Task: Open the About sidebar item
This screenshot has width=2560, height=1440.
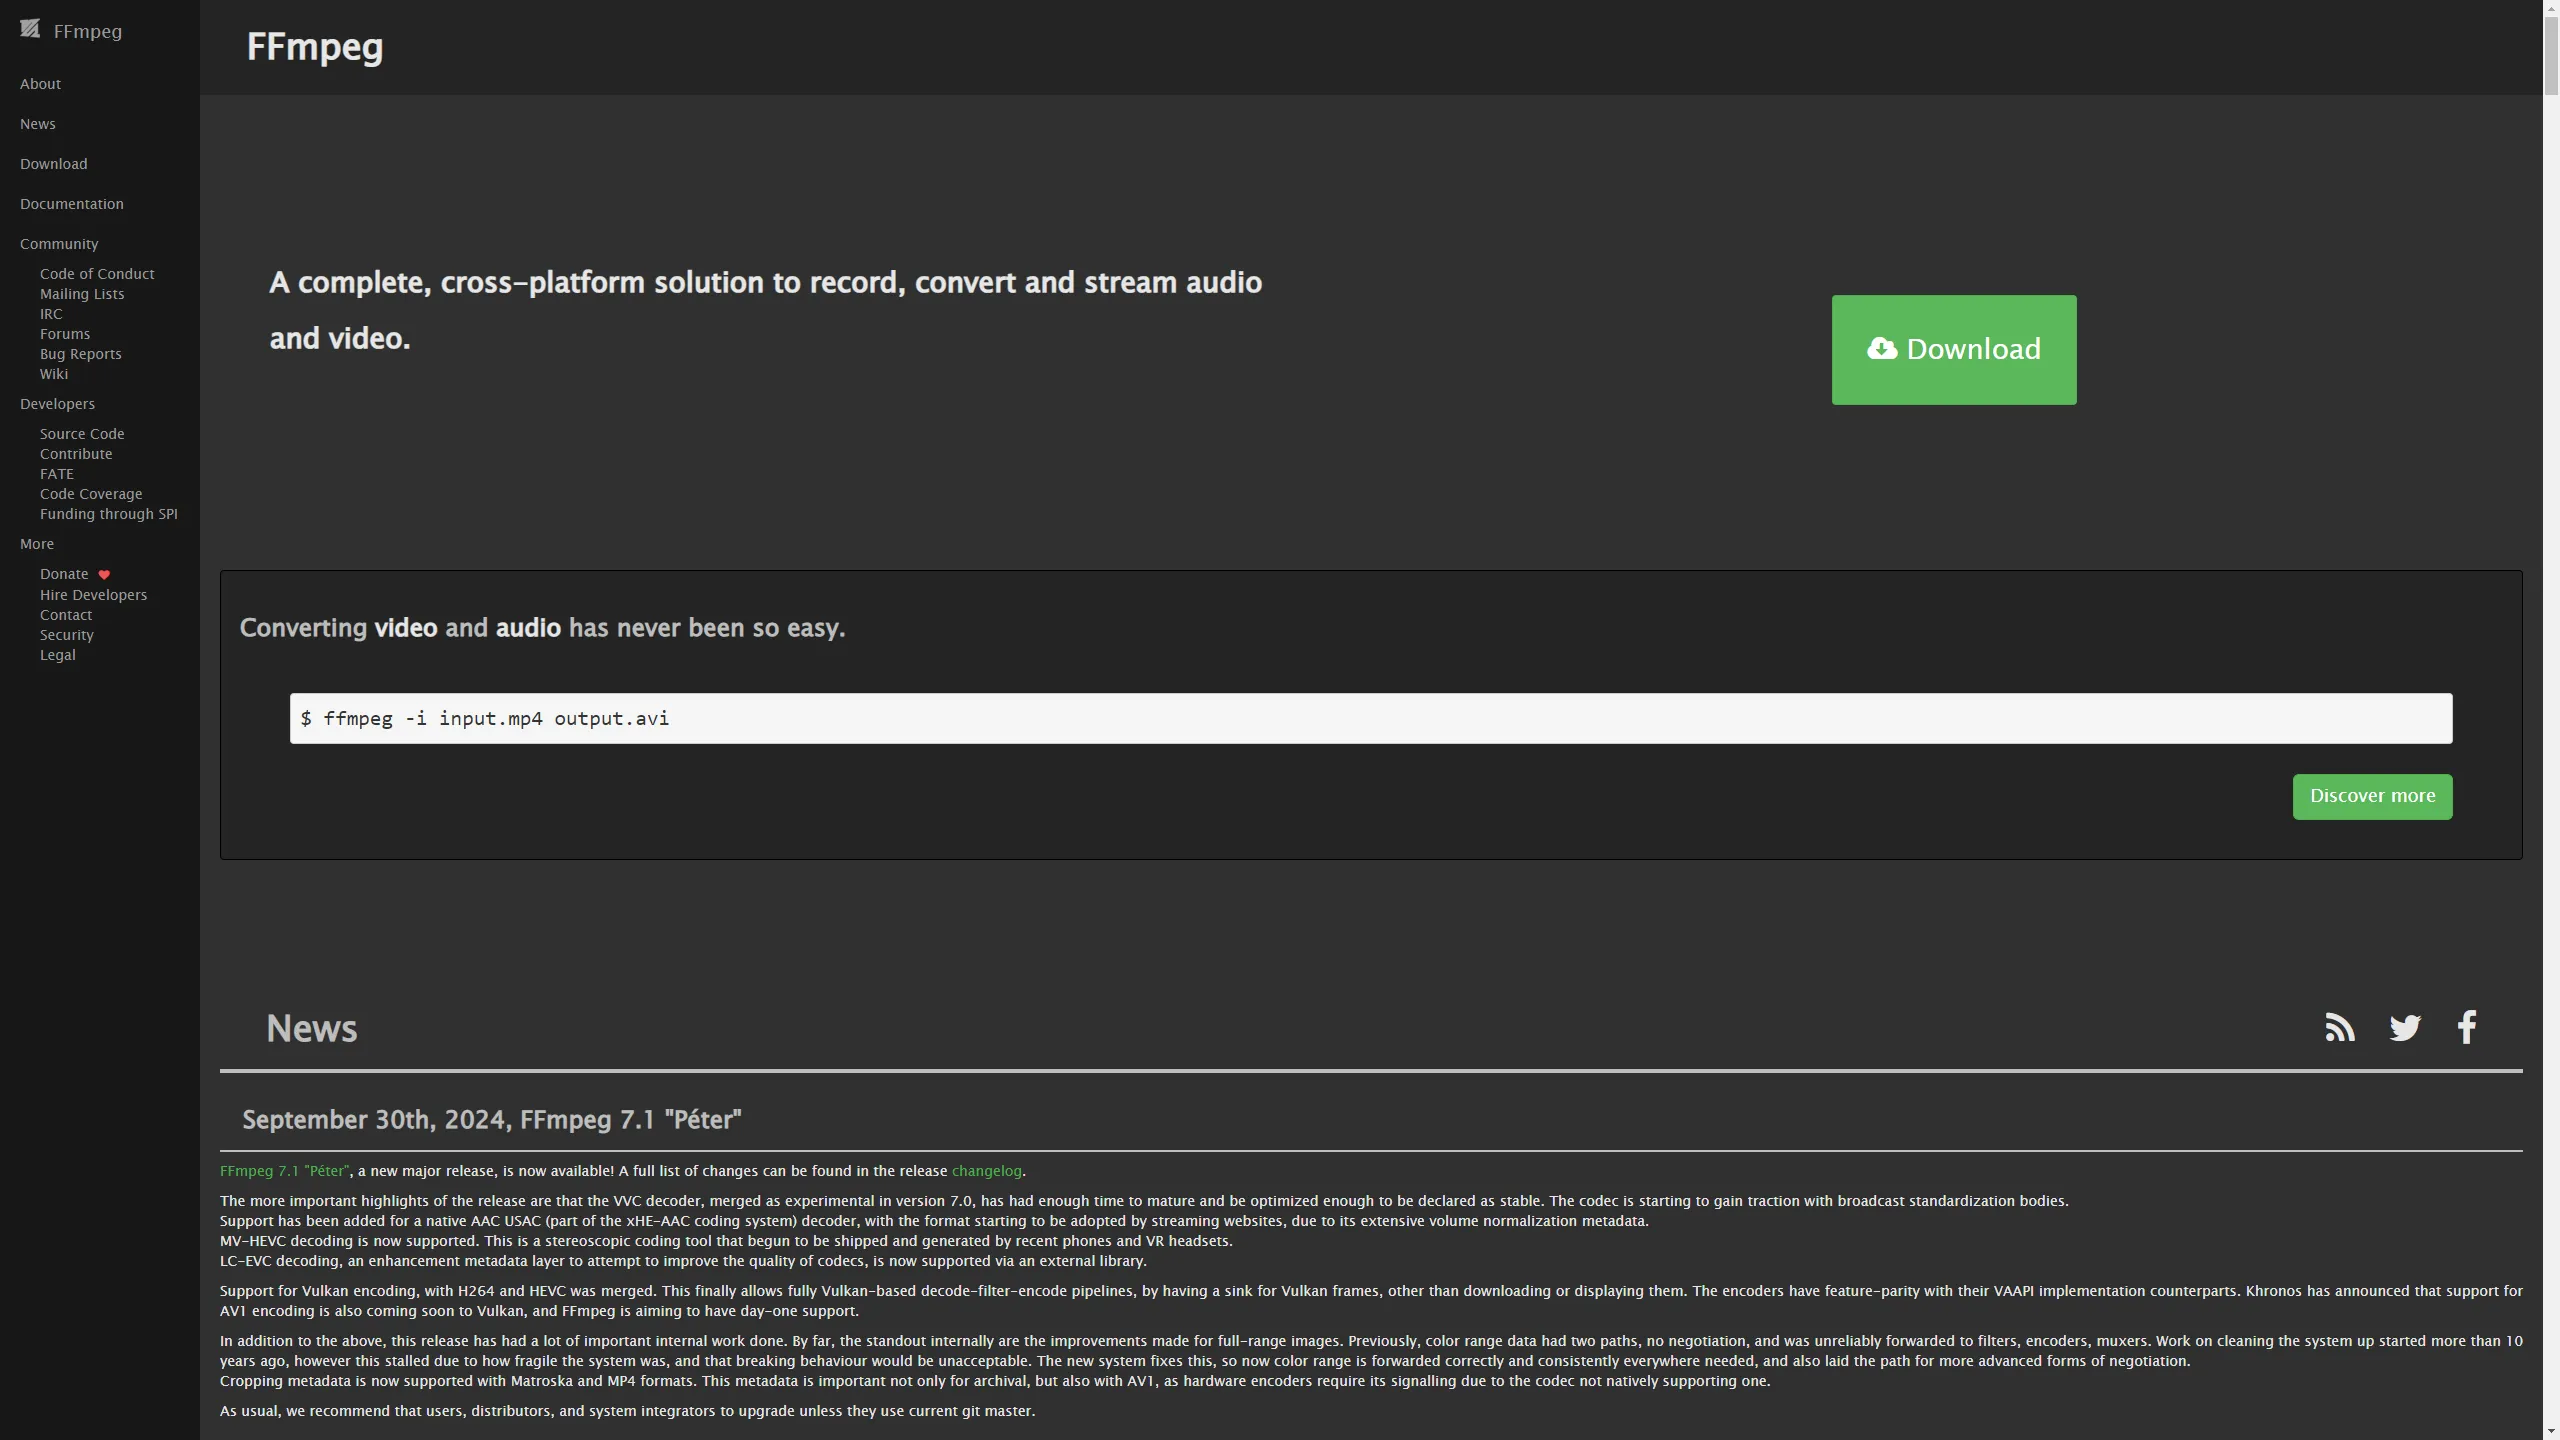Action: [40, 84]
